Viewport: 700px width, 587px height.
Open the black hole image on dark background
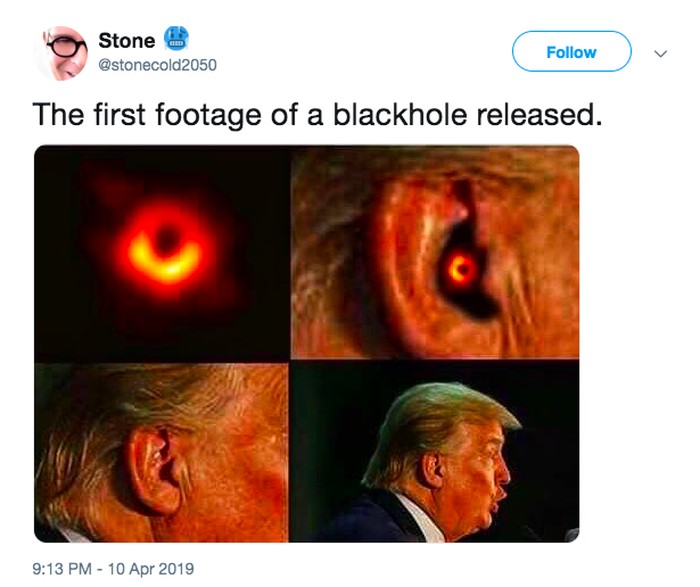click(x=161, y=252)
